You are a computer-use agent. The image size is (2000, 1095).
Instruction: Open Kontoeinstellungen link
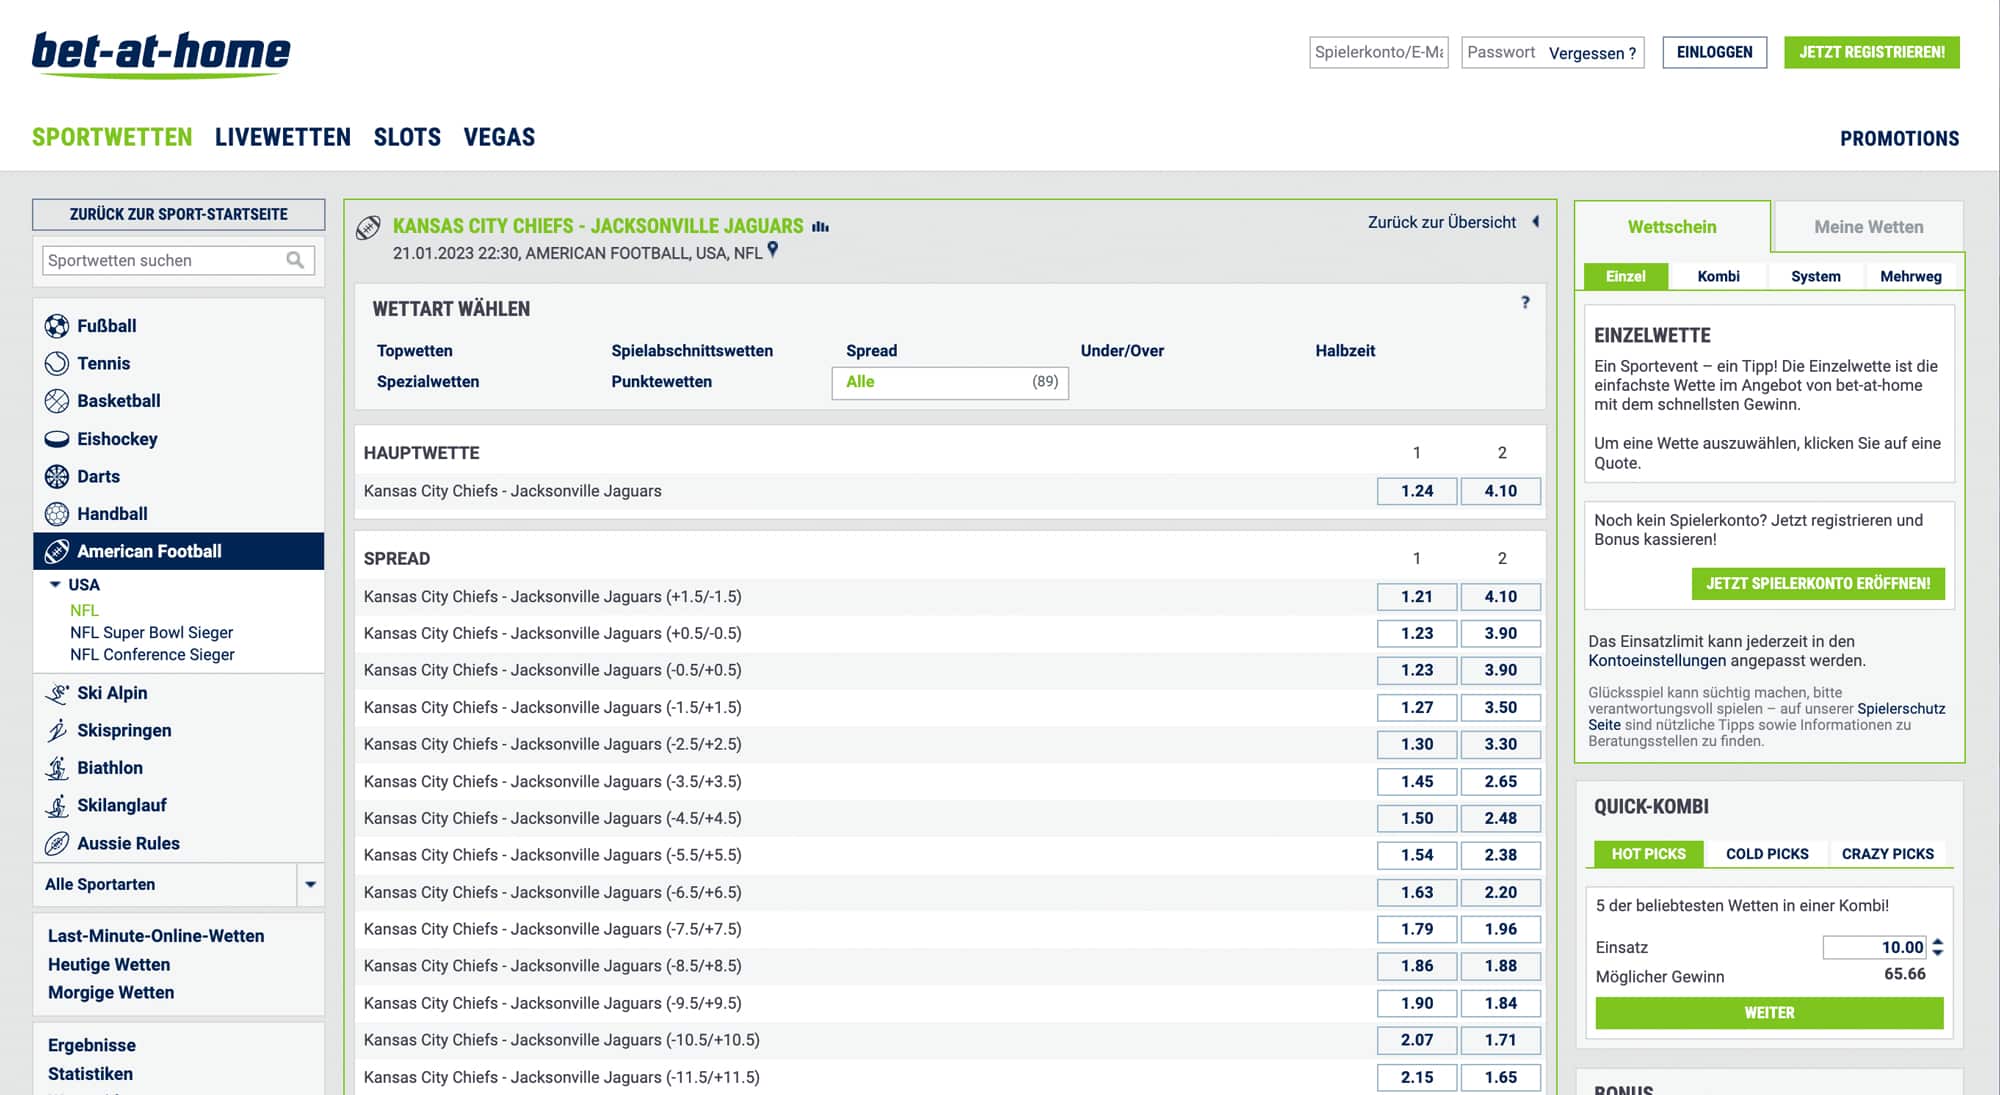pos(1657,661)
